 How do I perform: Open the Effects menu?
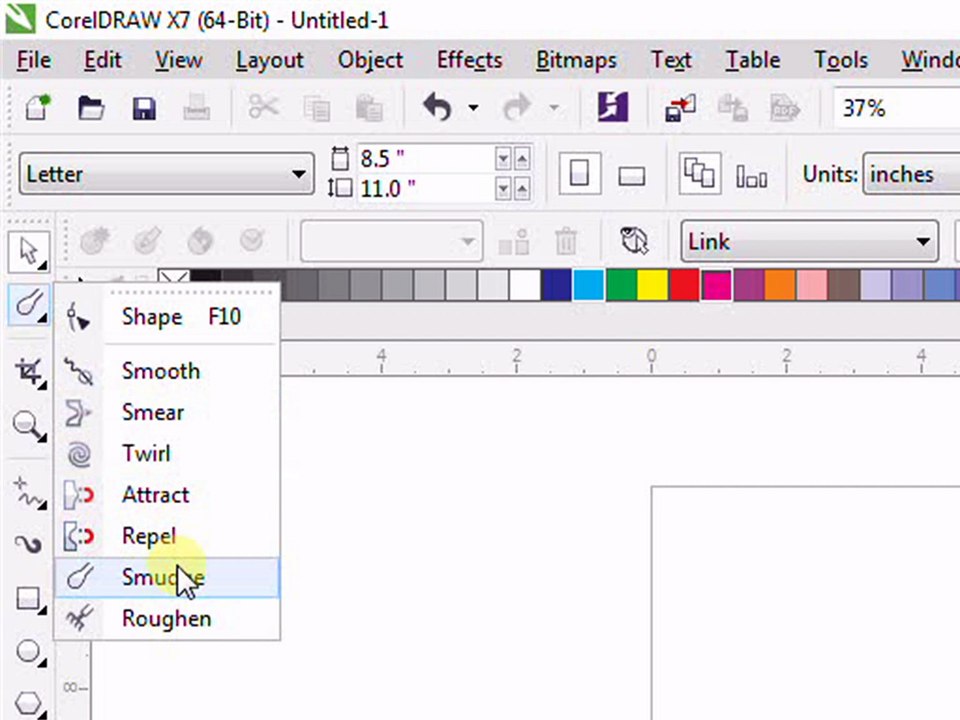tap(469, 60)
